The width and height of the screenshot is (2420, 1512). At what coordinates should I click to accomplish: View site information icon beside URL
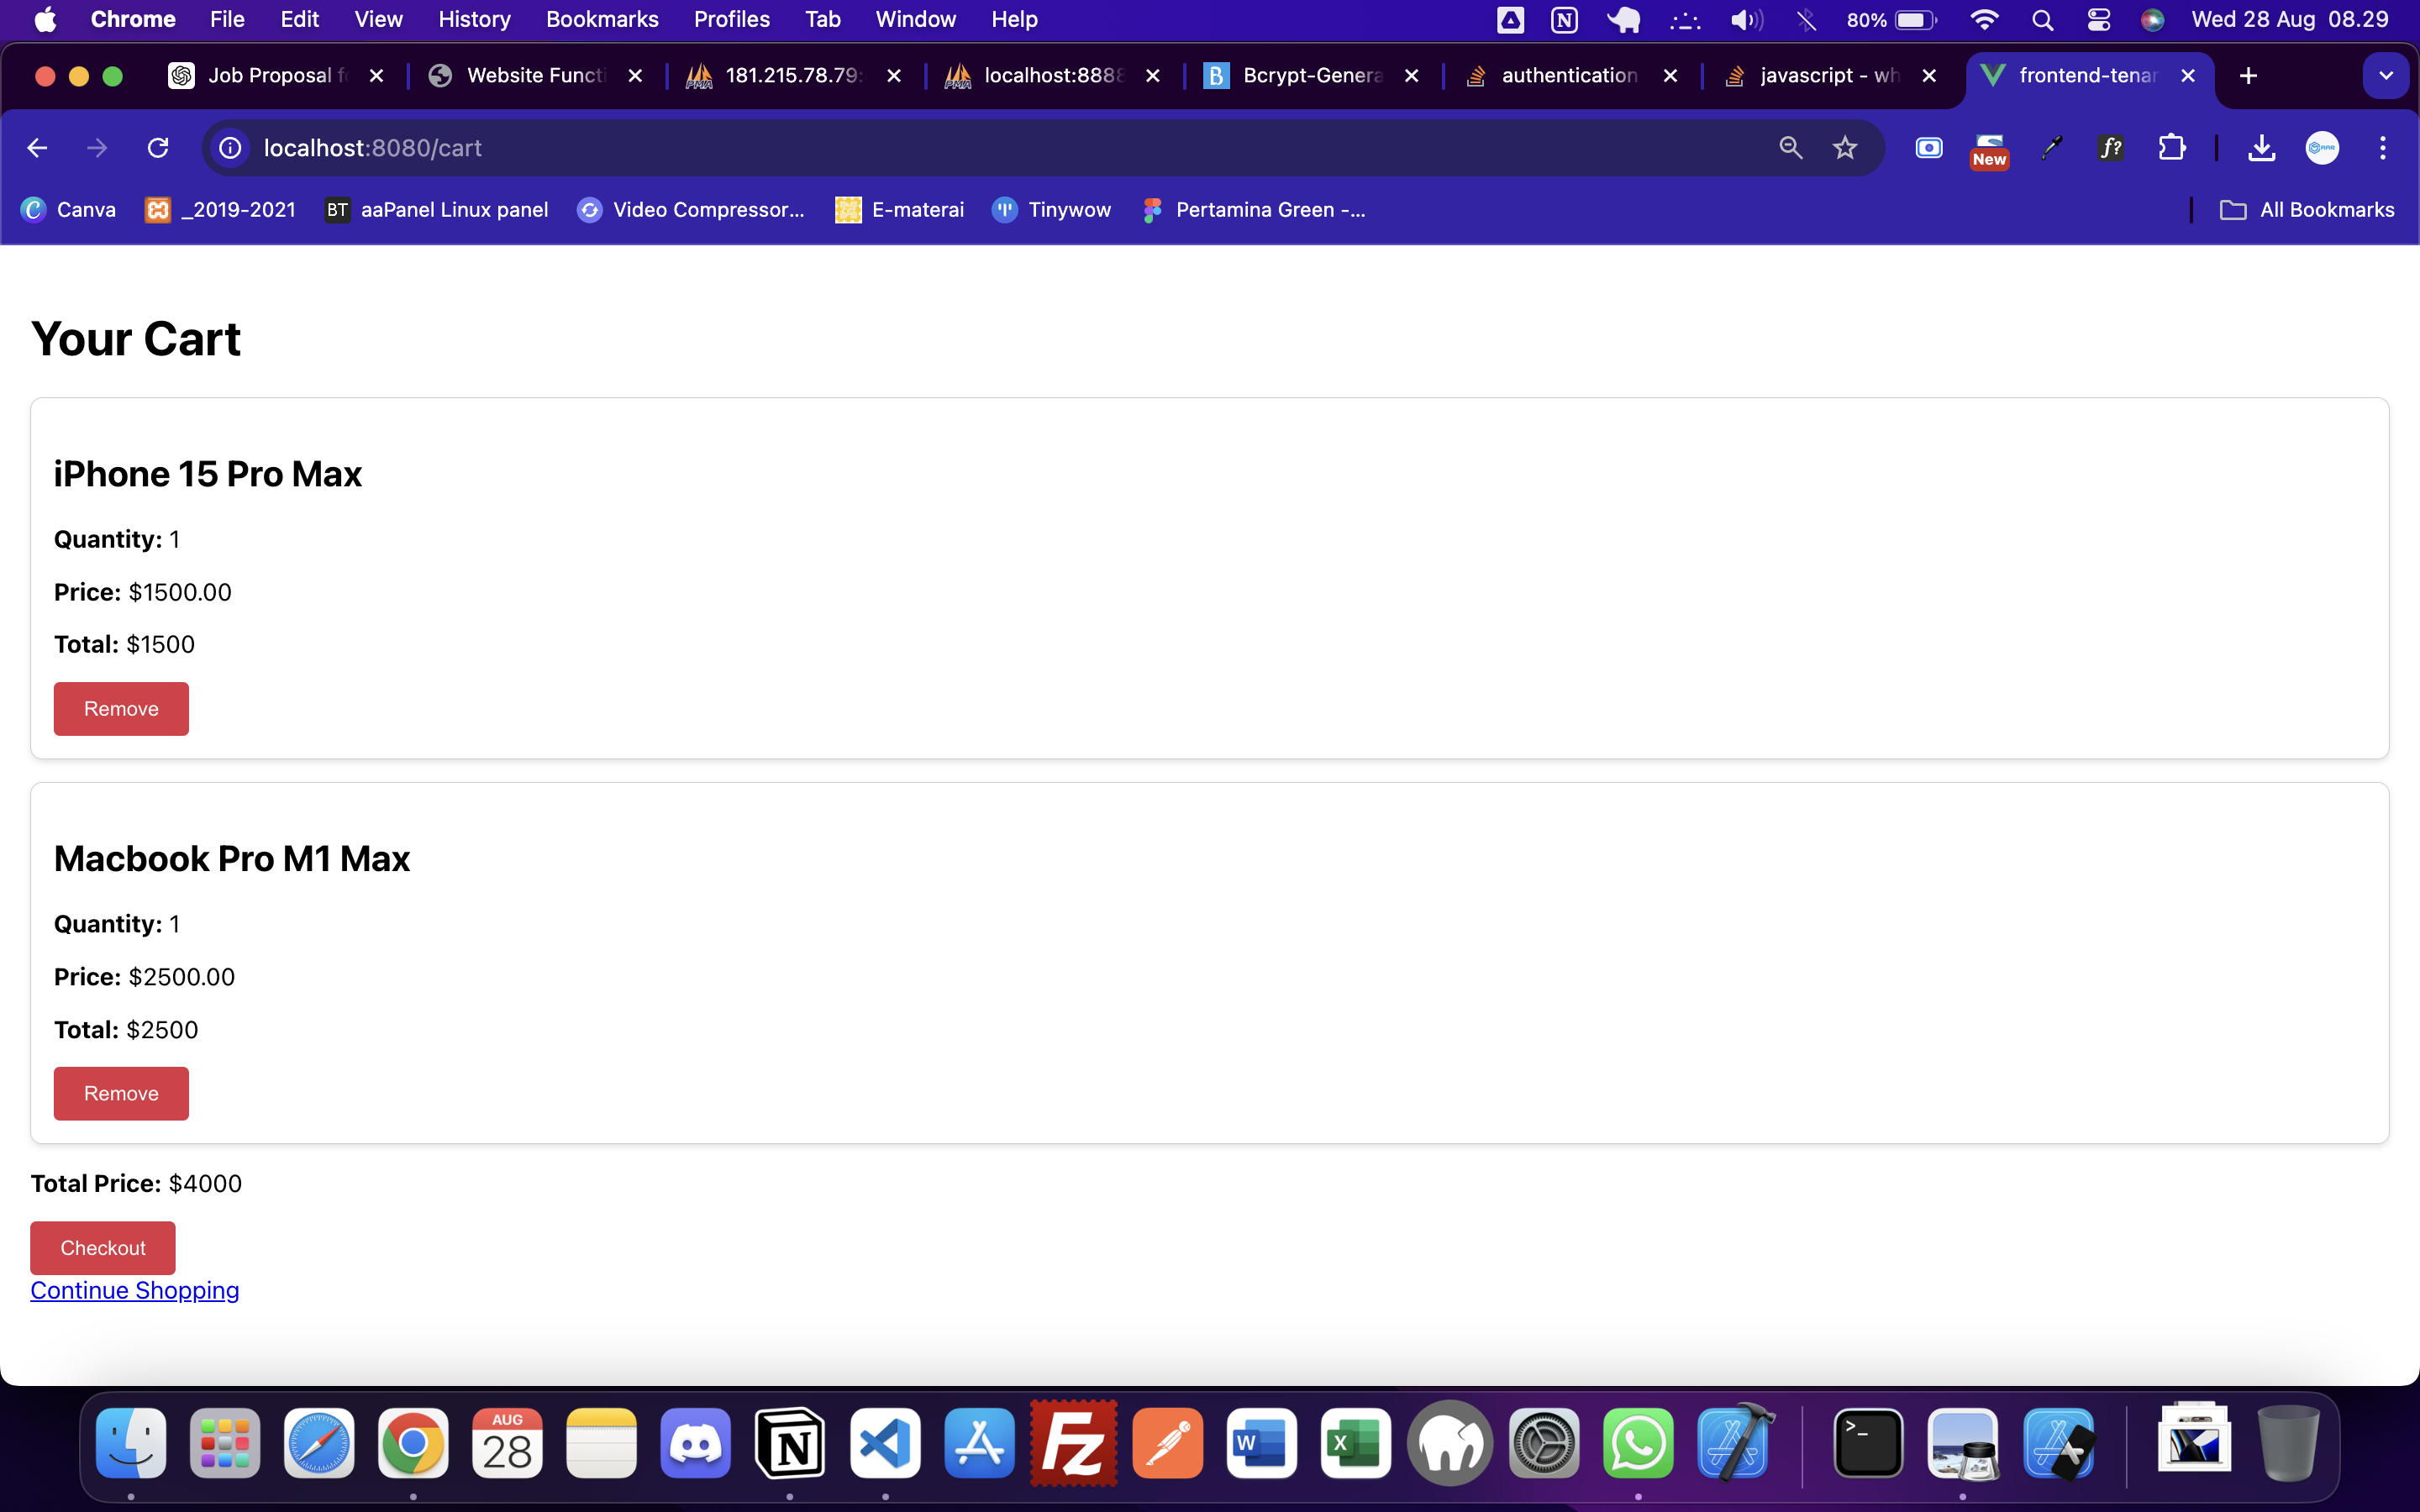click(230, 148)
